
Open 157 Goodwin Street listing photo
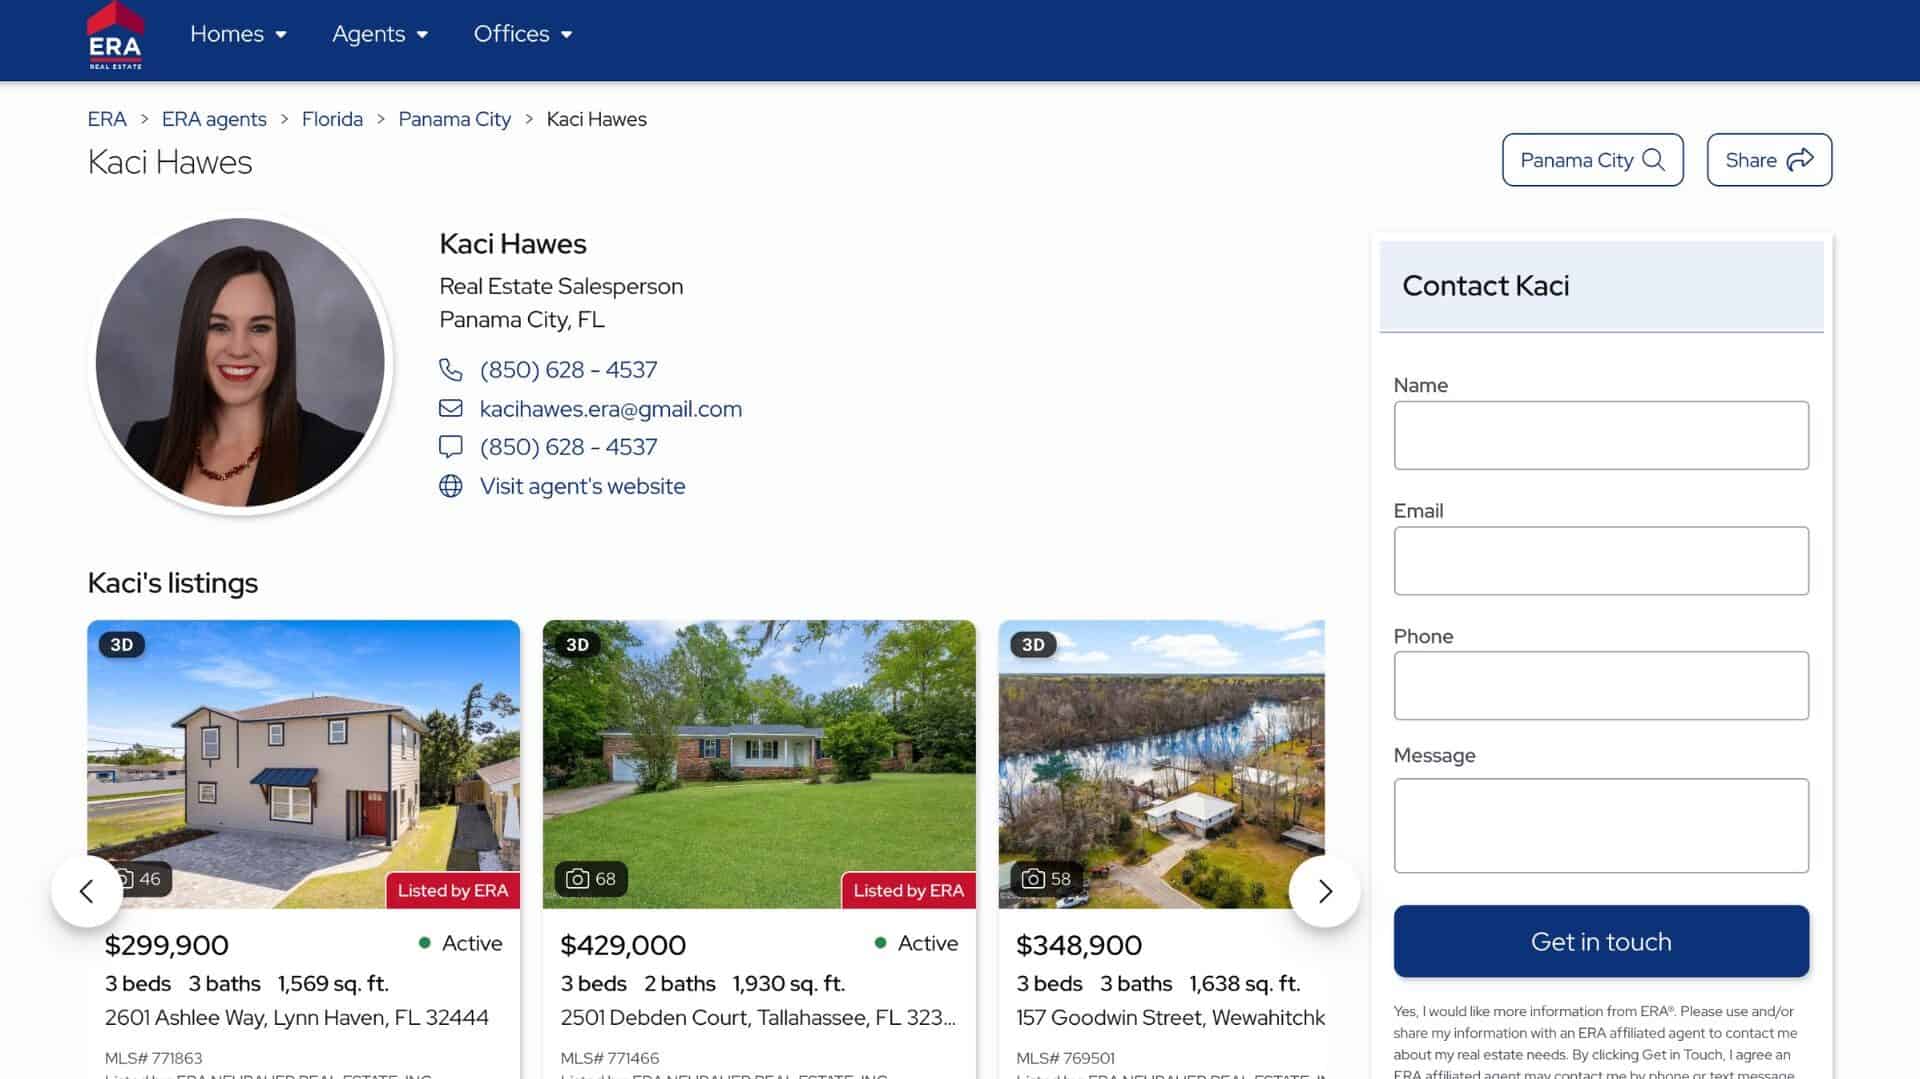1161,764
